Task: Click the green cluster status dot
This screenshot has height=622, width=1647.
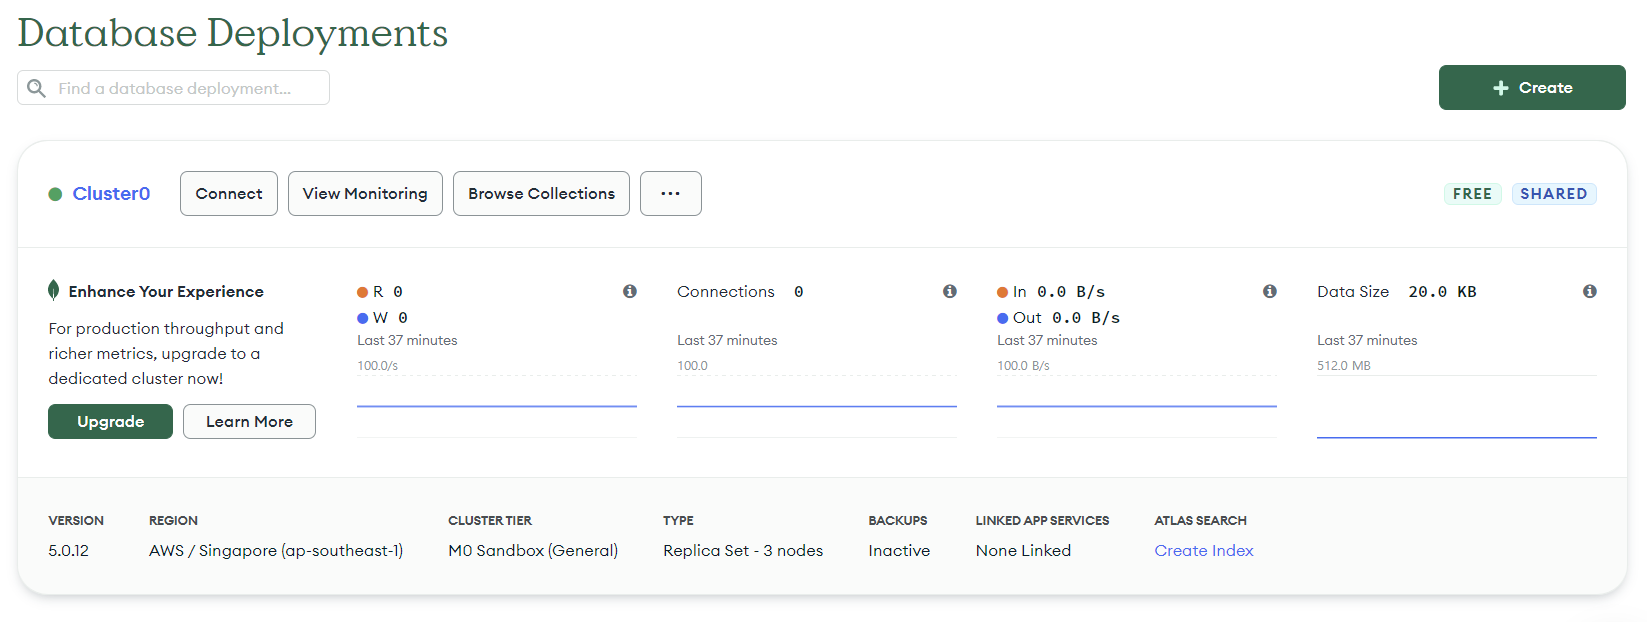Action: (x=55, y=194)
